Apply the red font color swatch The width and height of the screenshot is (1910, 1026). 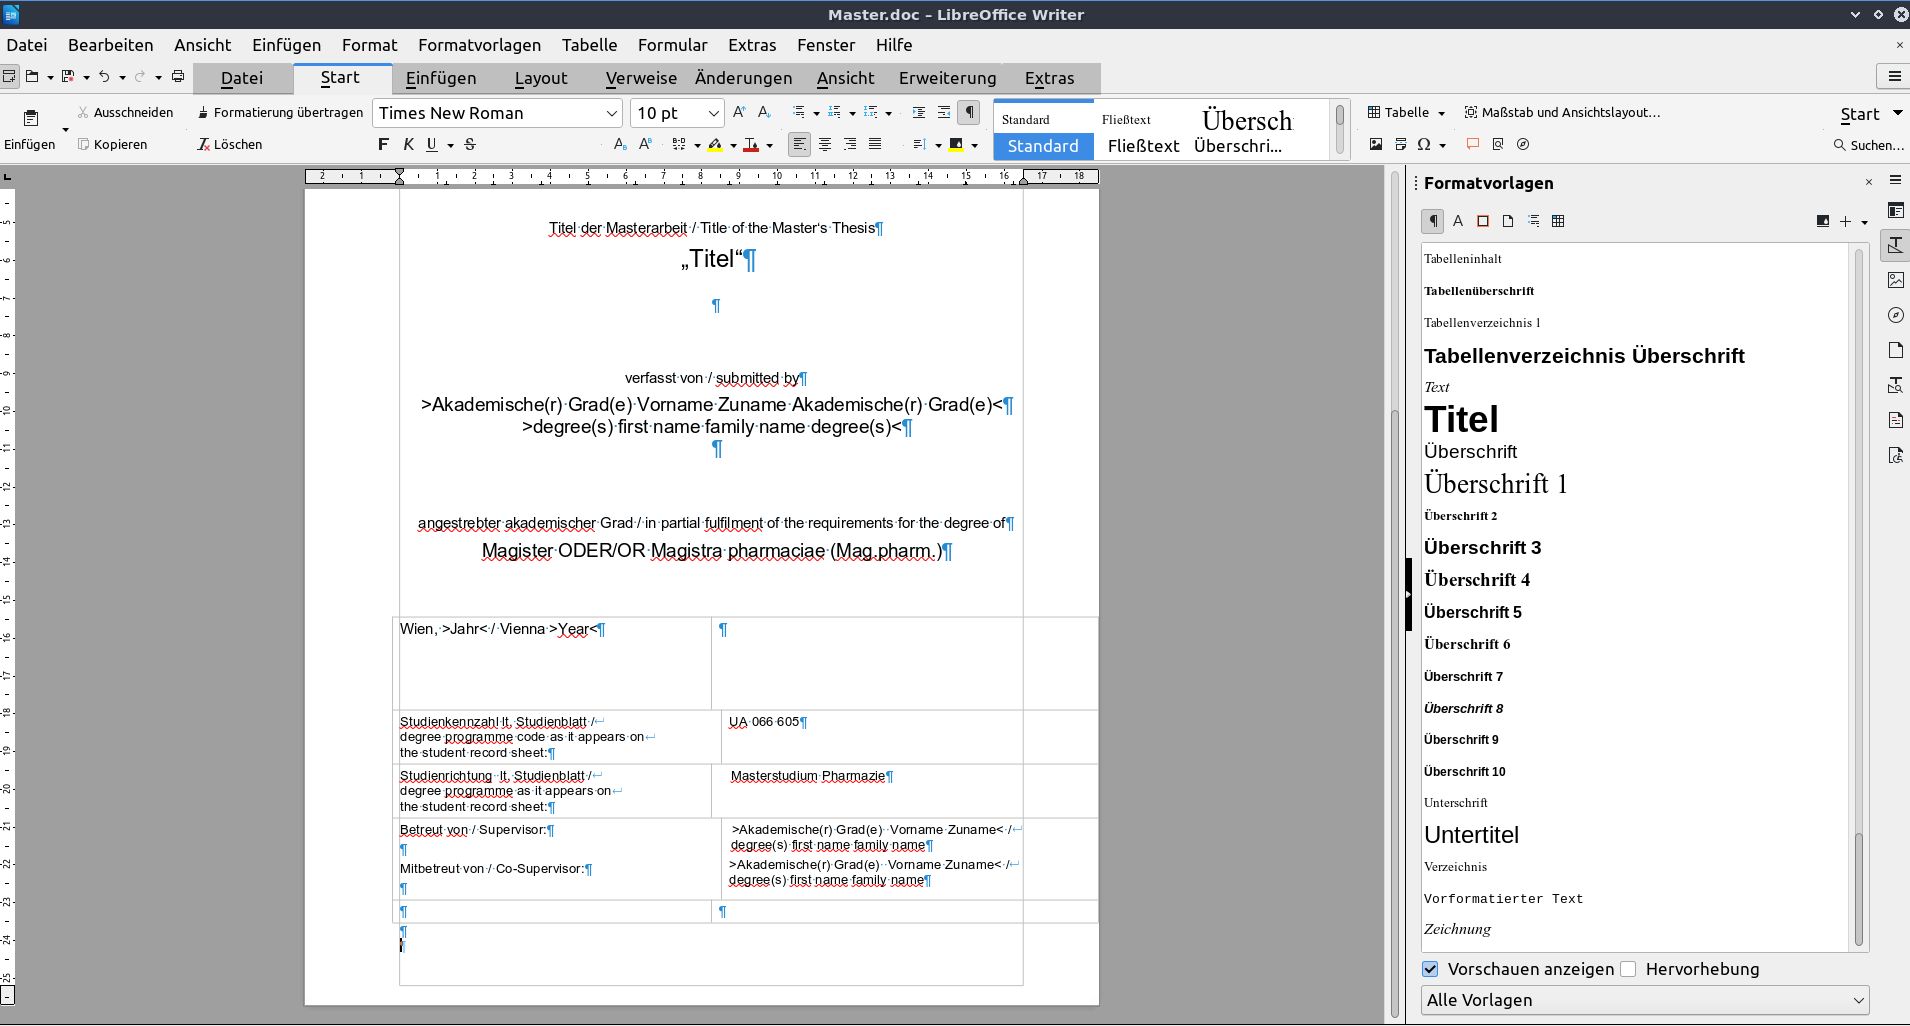pos(751,145)
